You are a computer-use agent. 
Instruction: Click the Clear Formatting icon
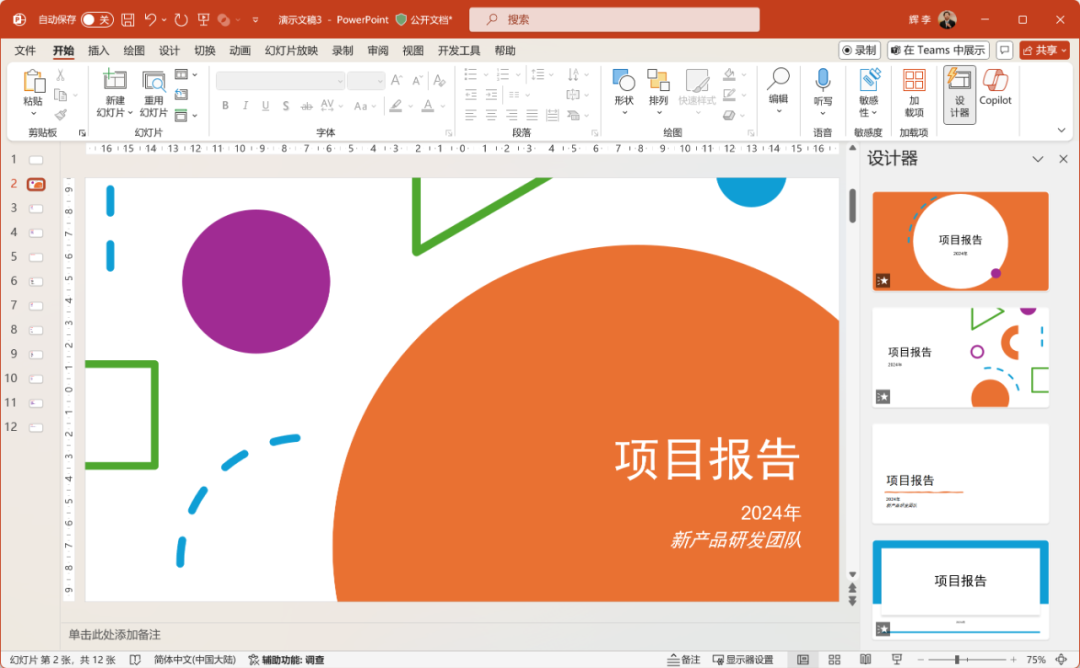point(439,80)
